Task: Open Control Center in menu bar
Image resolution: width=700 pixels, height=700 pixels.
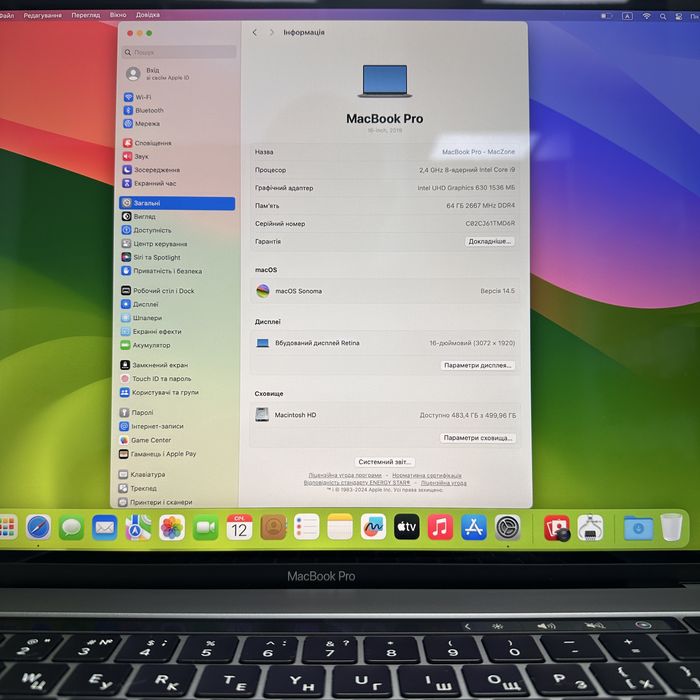Action: point(679,17)
